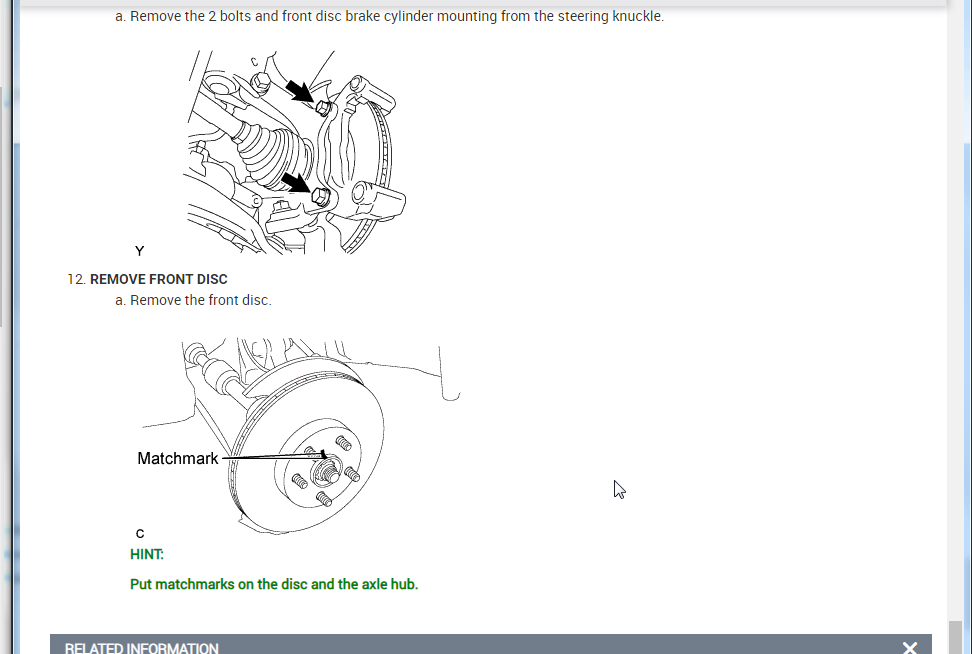
Task: Click 'Put matchmarks on the disc and the axle hub.'
Action: point(274,584)
